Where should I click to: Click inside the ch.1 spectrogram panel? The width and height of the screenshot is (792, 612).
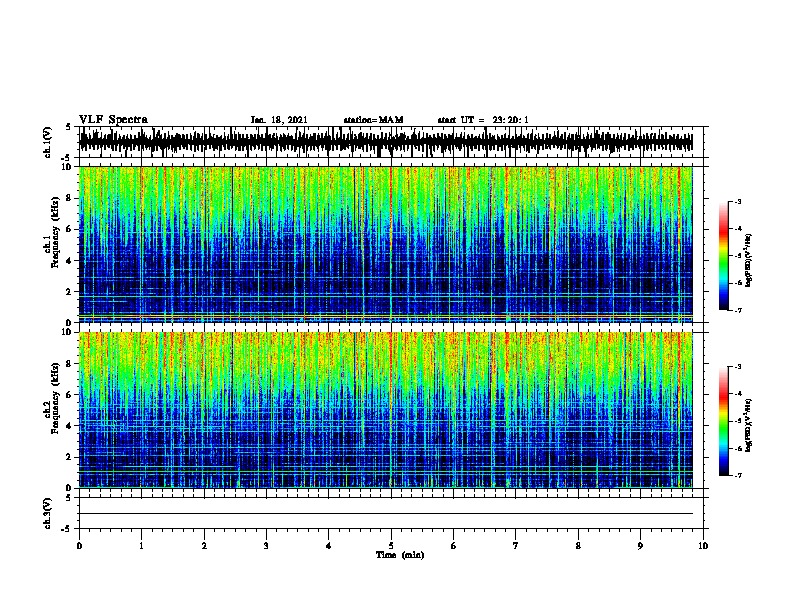coord(386,244)
